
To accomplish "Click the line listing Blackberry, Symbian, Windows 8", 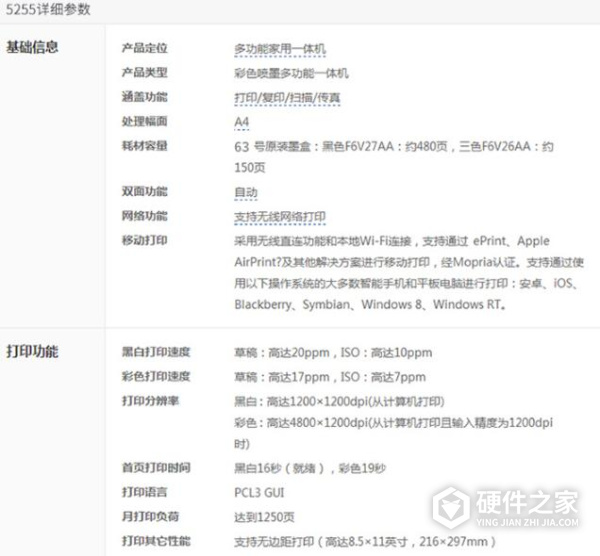I will [x=370, y=304].
